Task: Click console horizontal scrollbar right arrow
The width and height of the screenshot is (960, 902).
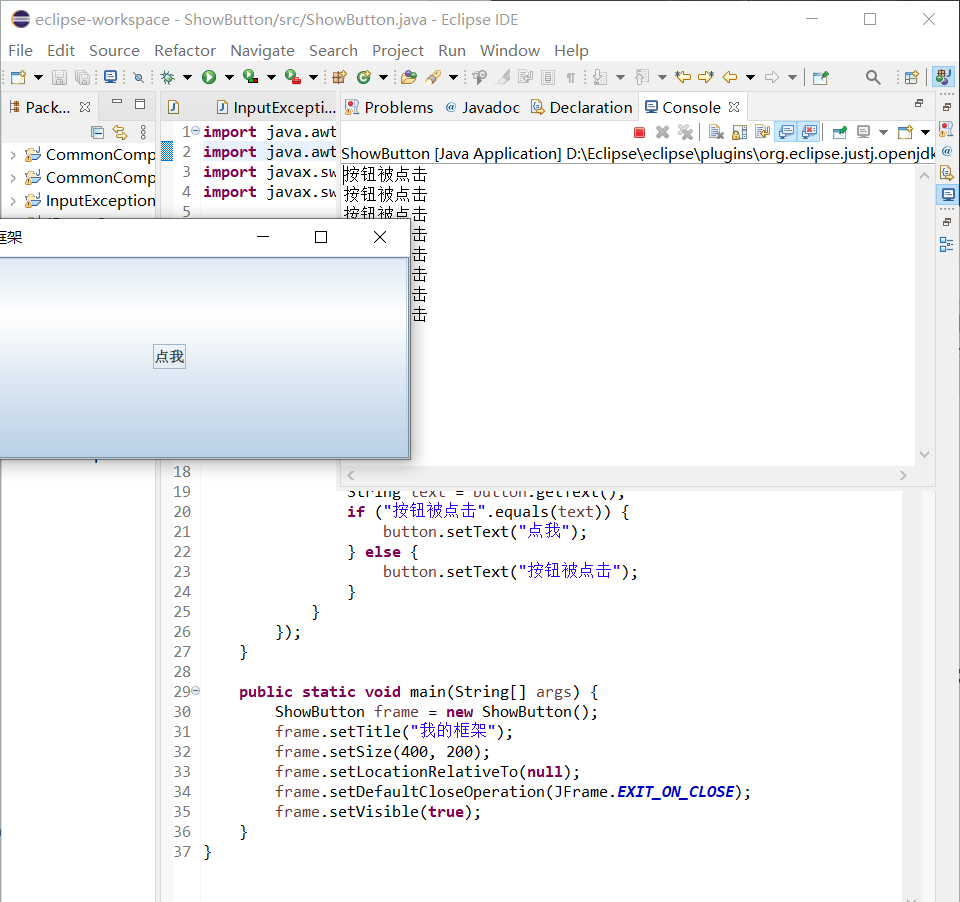Action: click(x=903, y=475)
